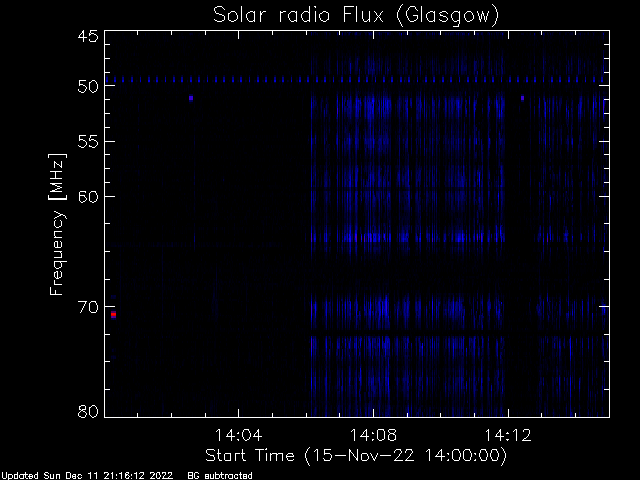The image size is (640, 480).
Task: Click the '14:12' time axis label
Action: point(508,435)
